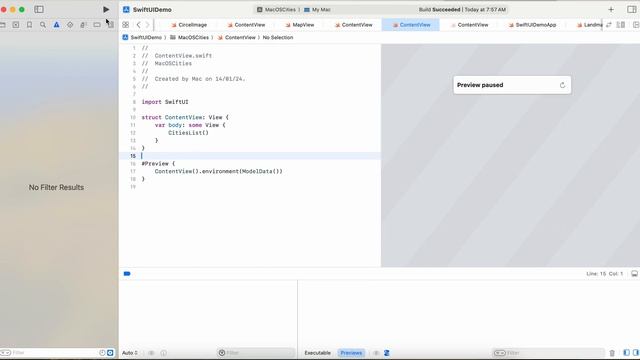This screenshot has height=360, width=640.
Task: Open the test navigator diamond icon
Action: click(x=70, y=25)
